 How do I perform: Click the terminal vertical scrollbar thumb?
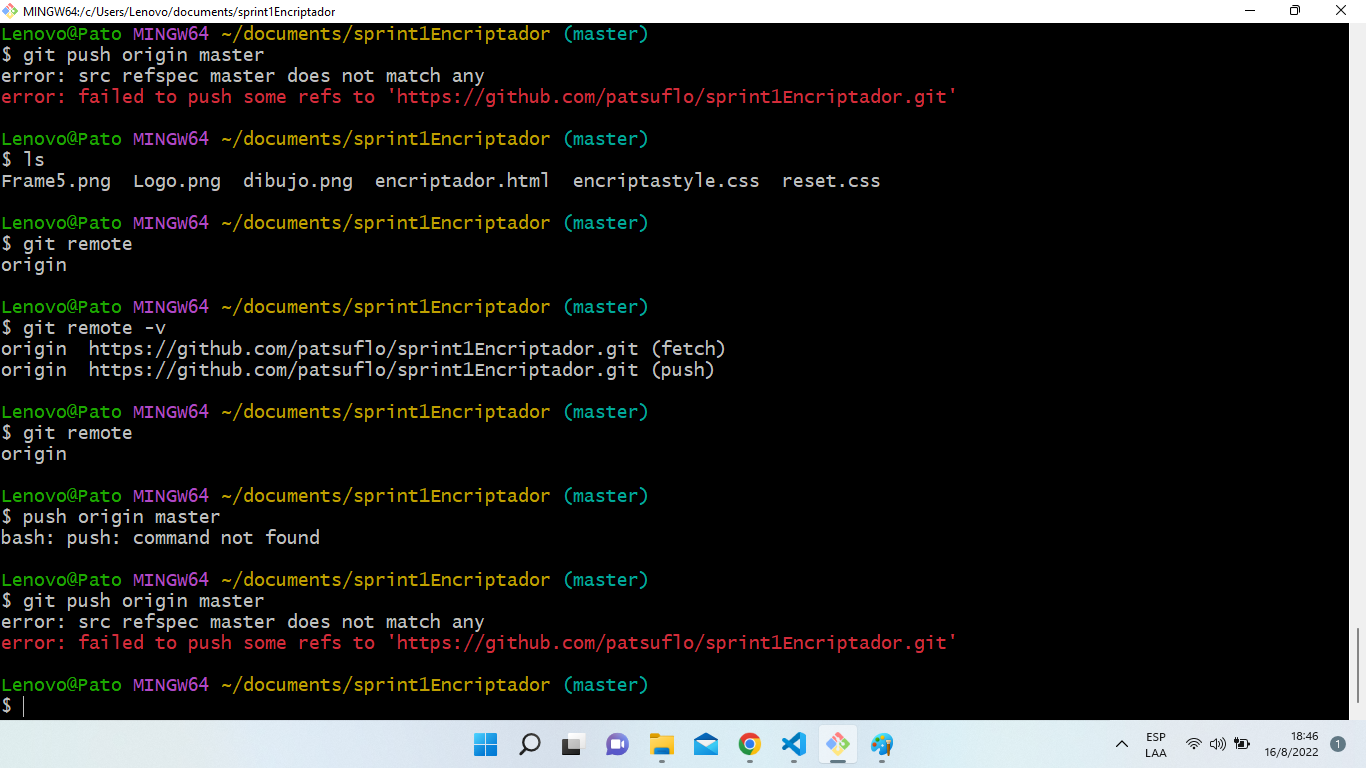(1359, 665)
